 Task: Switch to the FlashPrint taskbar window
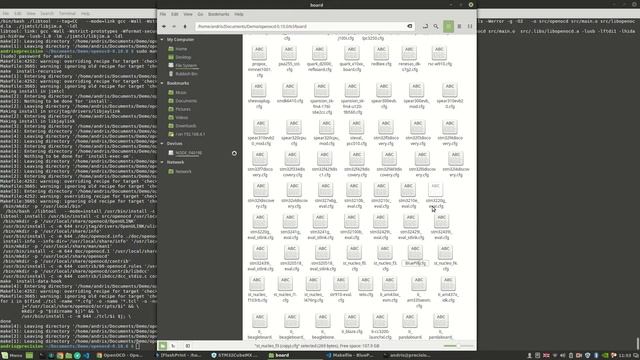[178, 356]
